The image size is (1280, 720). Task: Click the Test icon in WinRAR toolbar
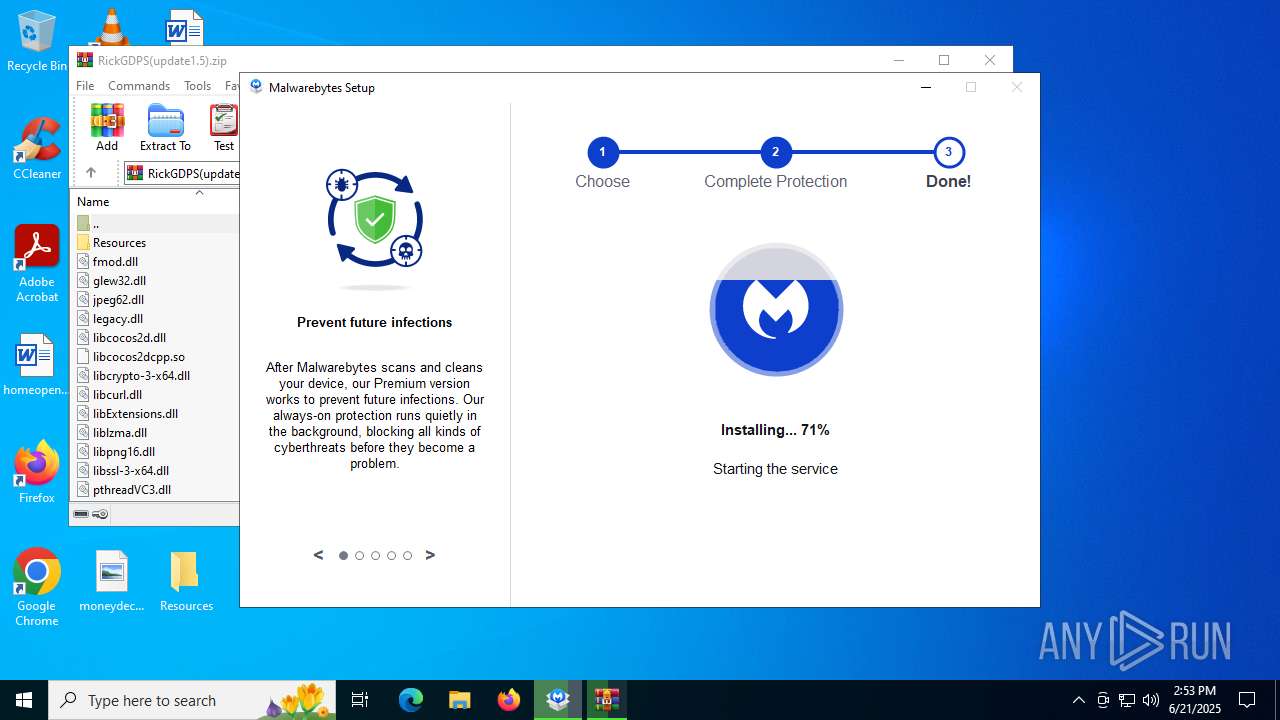pos(224,127)
